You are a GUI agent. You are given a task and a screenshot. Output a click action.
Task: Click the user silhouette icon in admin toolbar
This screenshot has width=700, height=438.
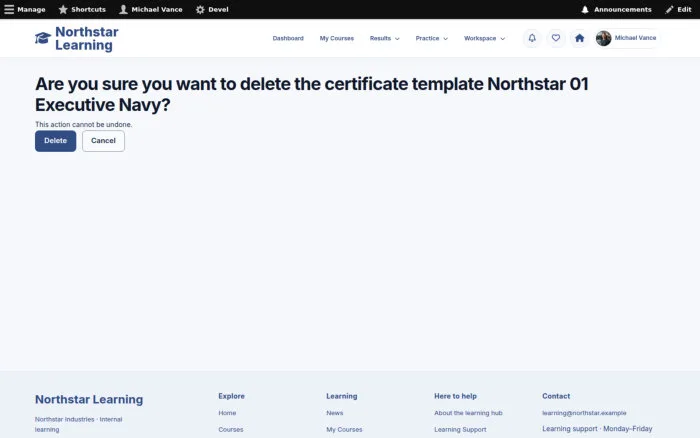tap(123, 9)
